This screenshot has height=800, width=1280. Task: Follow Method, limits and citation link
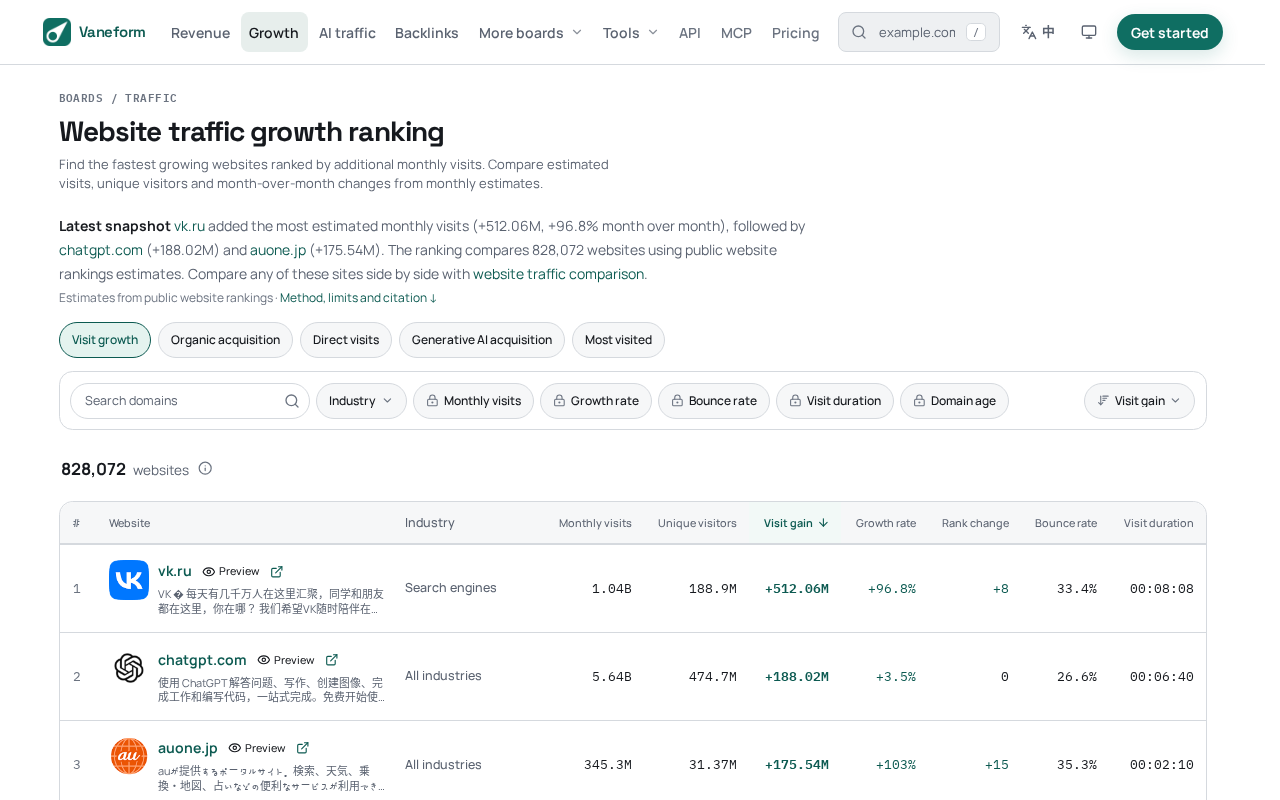coord(358,298)
